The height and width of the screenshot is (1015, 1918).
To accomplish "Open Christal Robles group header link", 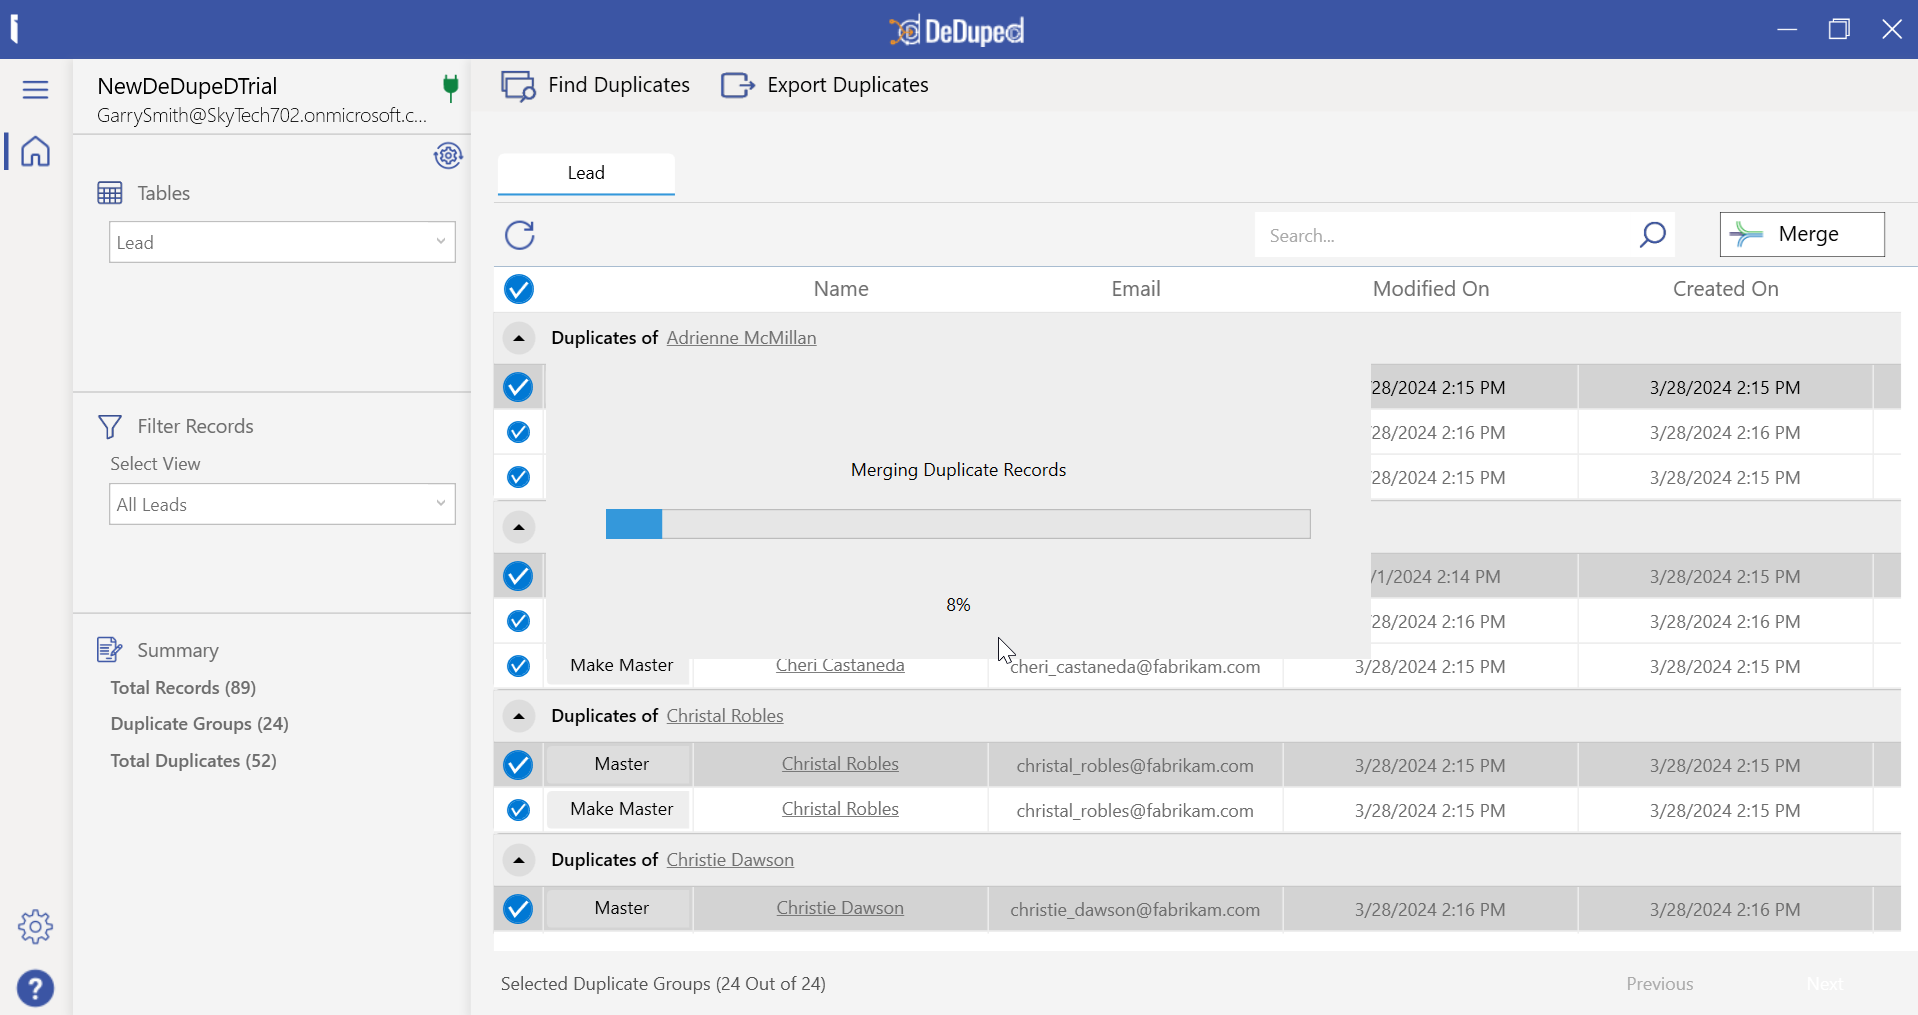I will [x=725, y=716].
